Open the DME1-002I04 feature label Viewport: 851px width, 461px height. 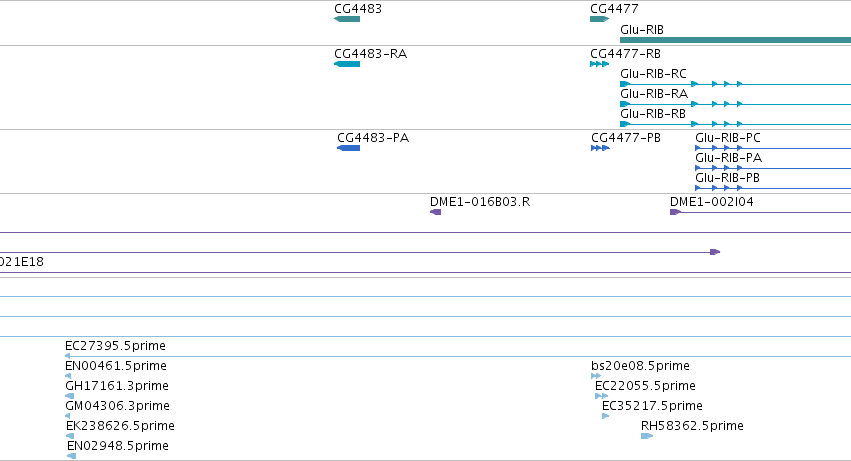[712, 202]
